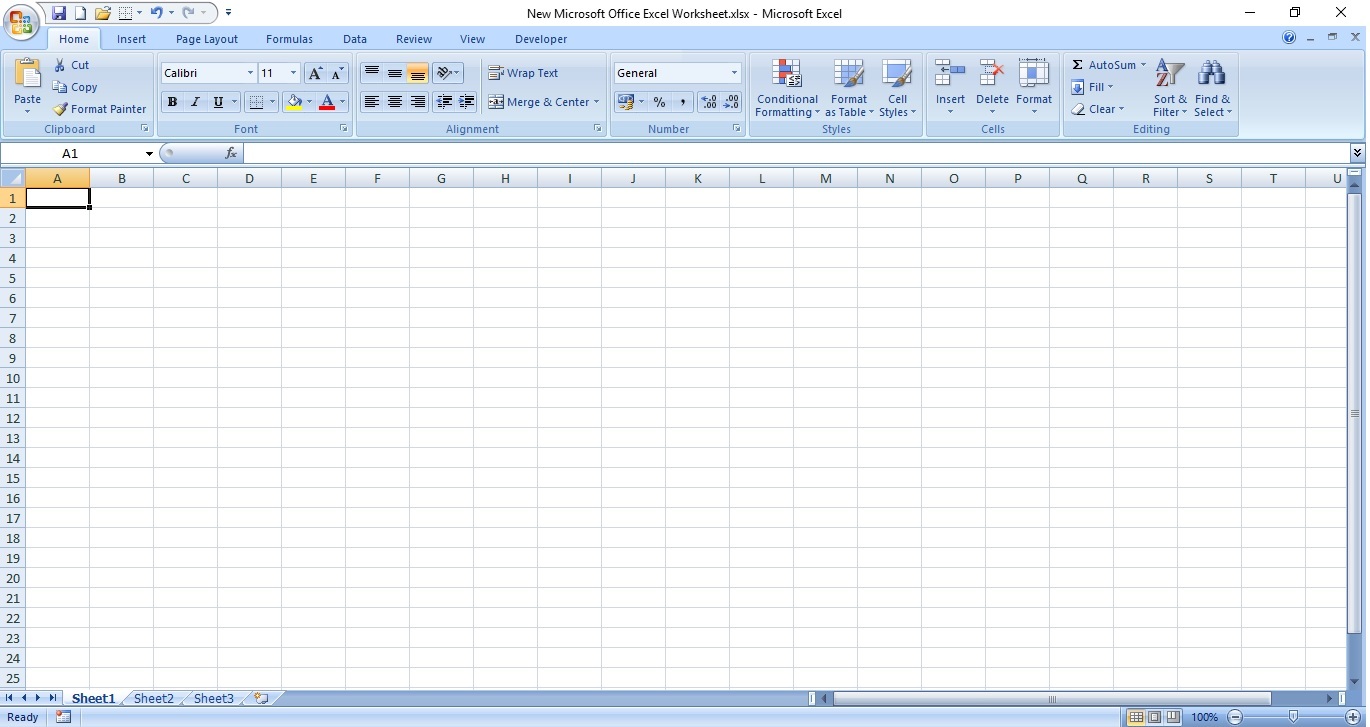The image size is (1370, 727).
Task: Open the Fill Color dropdown arrow
Action: point(310,102)
